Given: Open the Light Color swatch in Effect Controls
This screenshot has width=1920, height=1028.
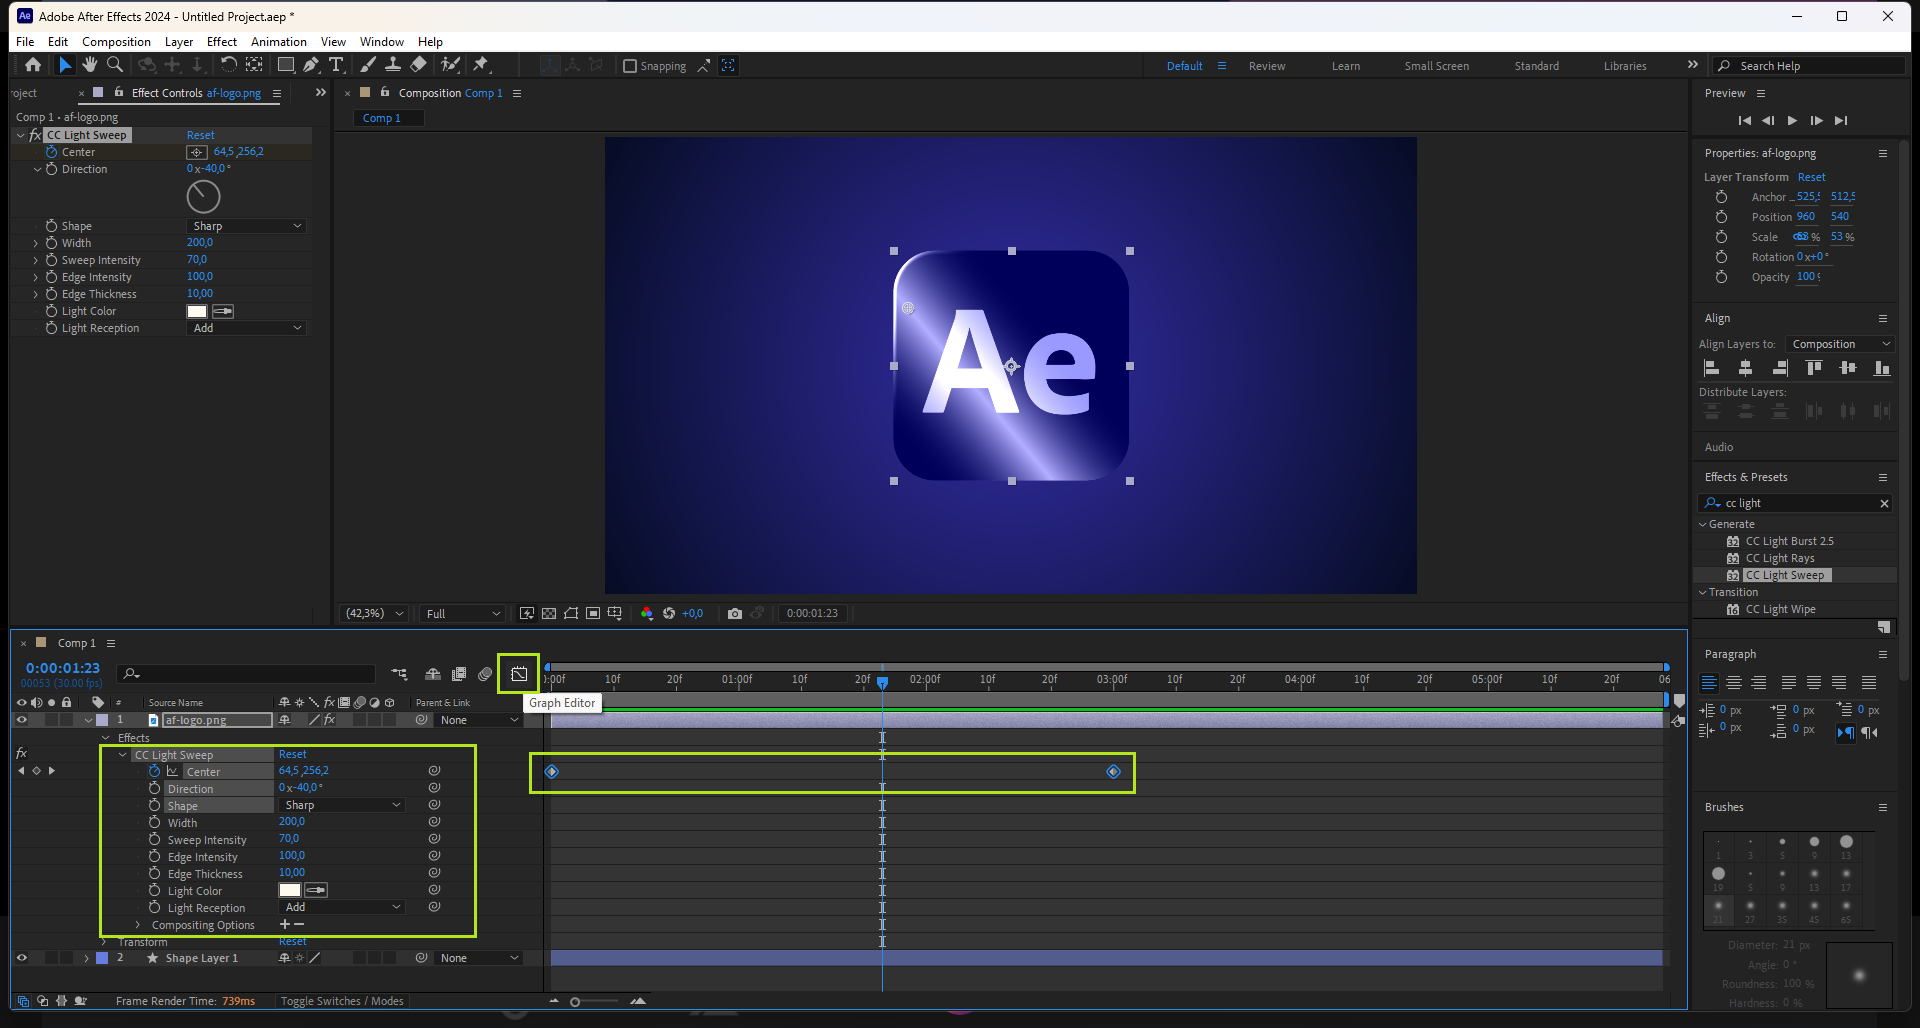Looking at the screenshot, I should click(x=197, y=311).
